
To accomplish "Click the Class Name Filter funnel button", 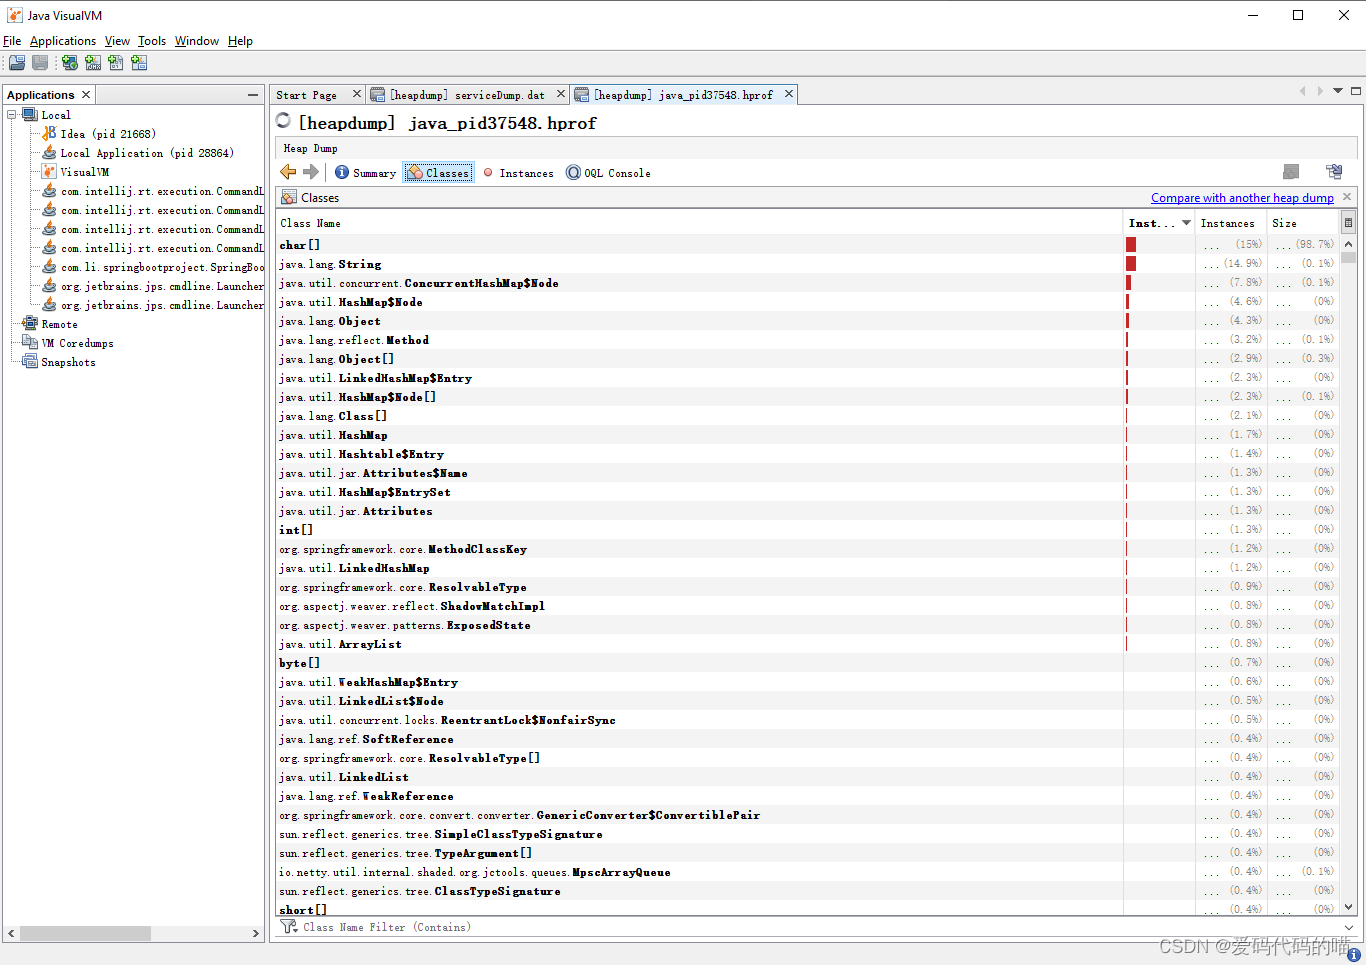I will (x=288, y=927).
